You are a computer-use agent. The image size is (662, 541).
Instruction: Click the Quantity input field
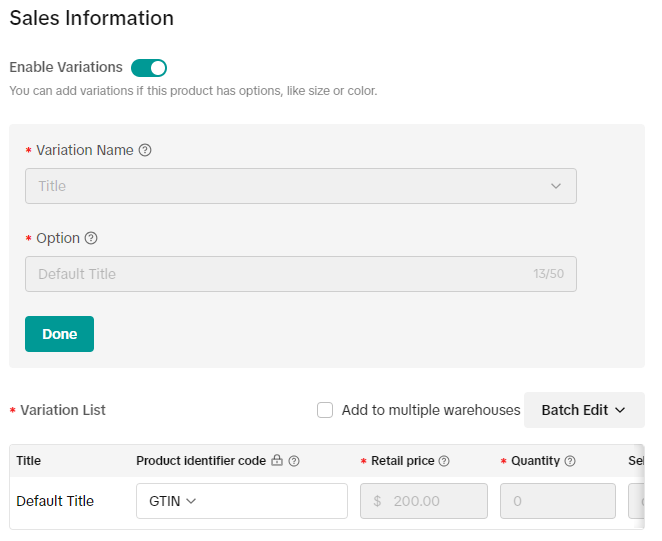coord(557,501)
